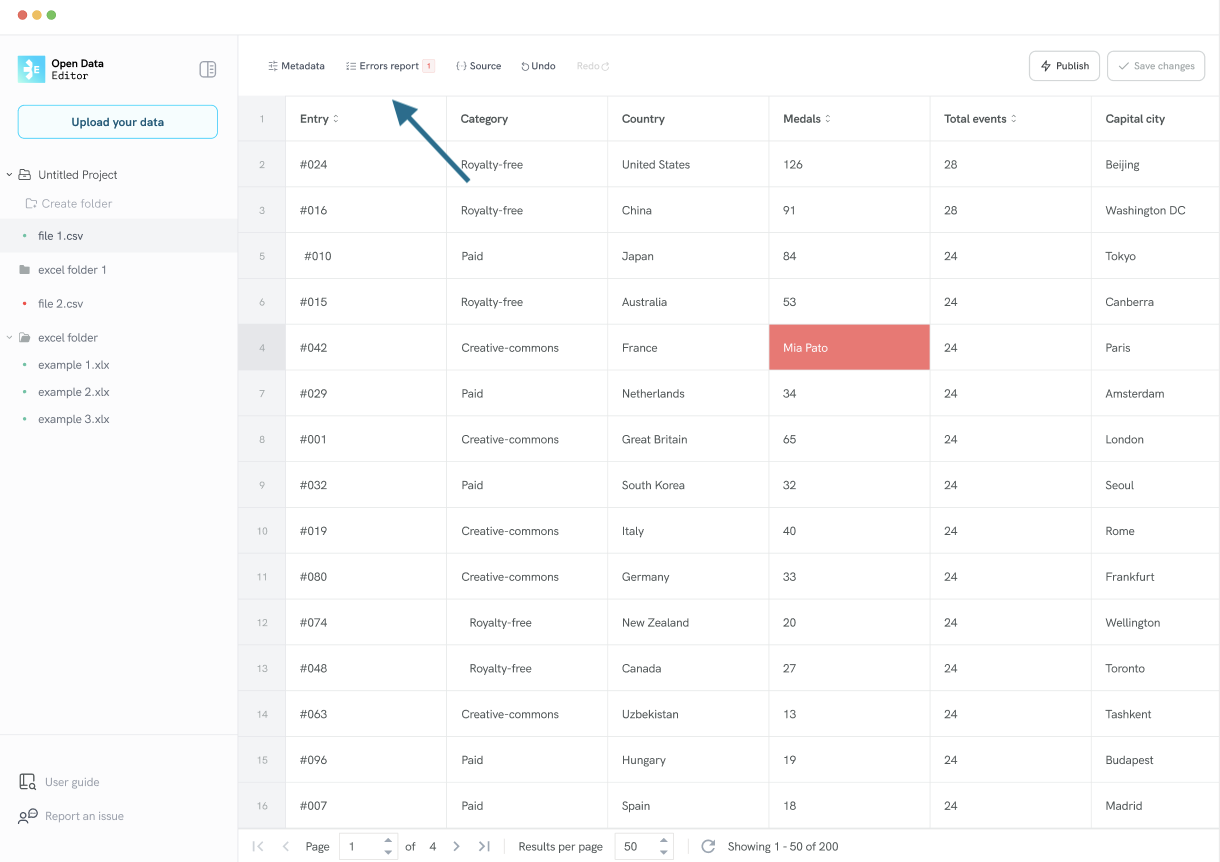Viewport: 1220px width, 862px height.
Task: Open the Metadata panel
Action: (296, 66)
